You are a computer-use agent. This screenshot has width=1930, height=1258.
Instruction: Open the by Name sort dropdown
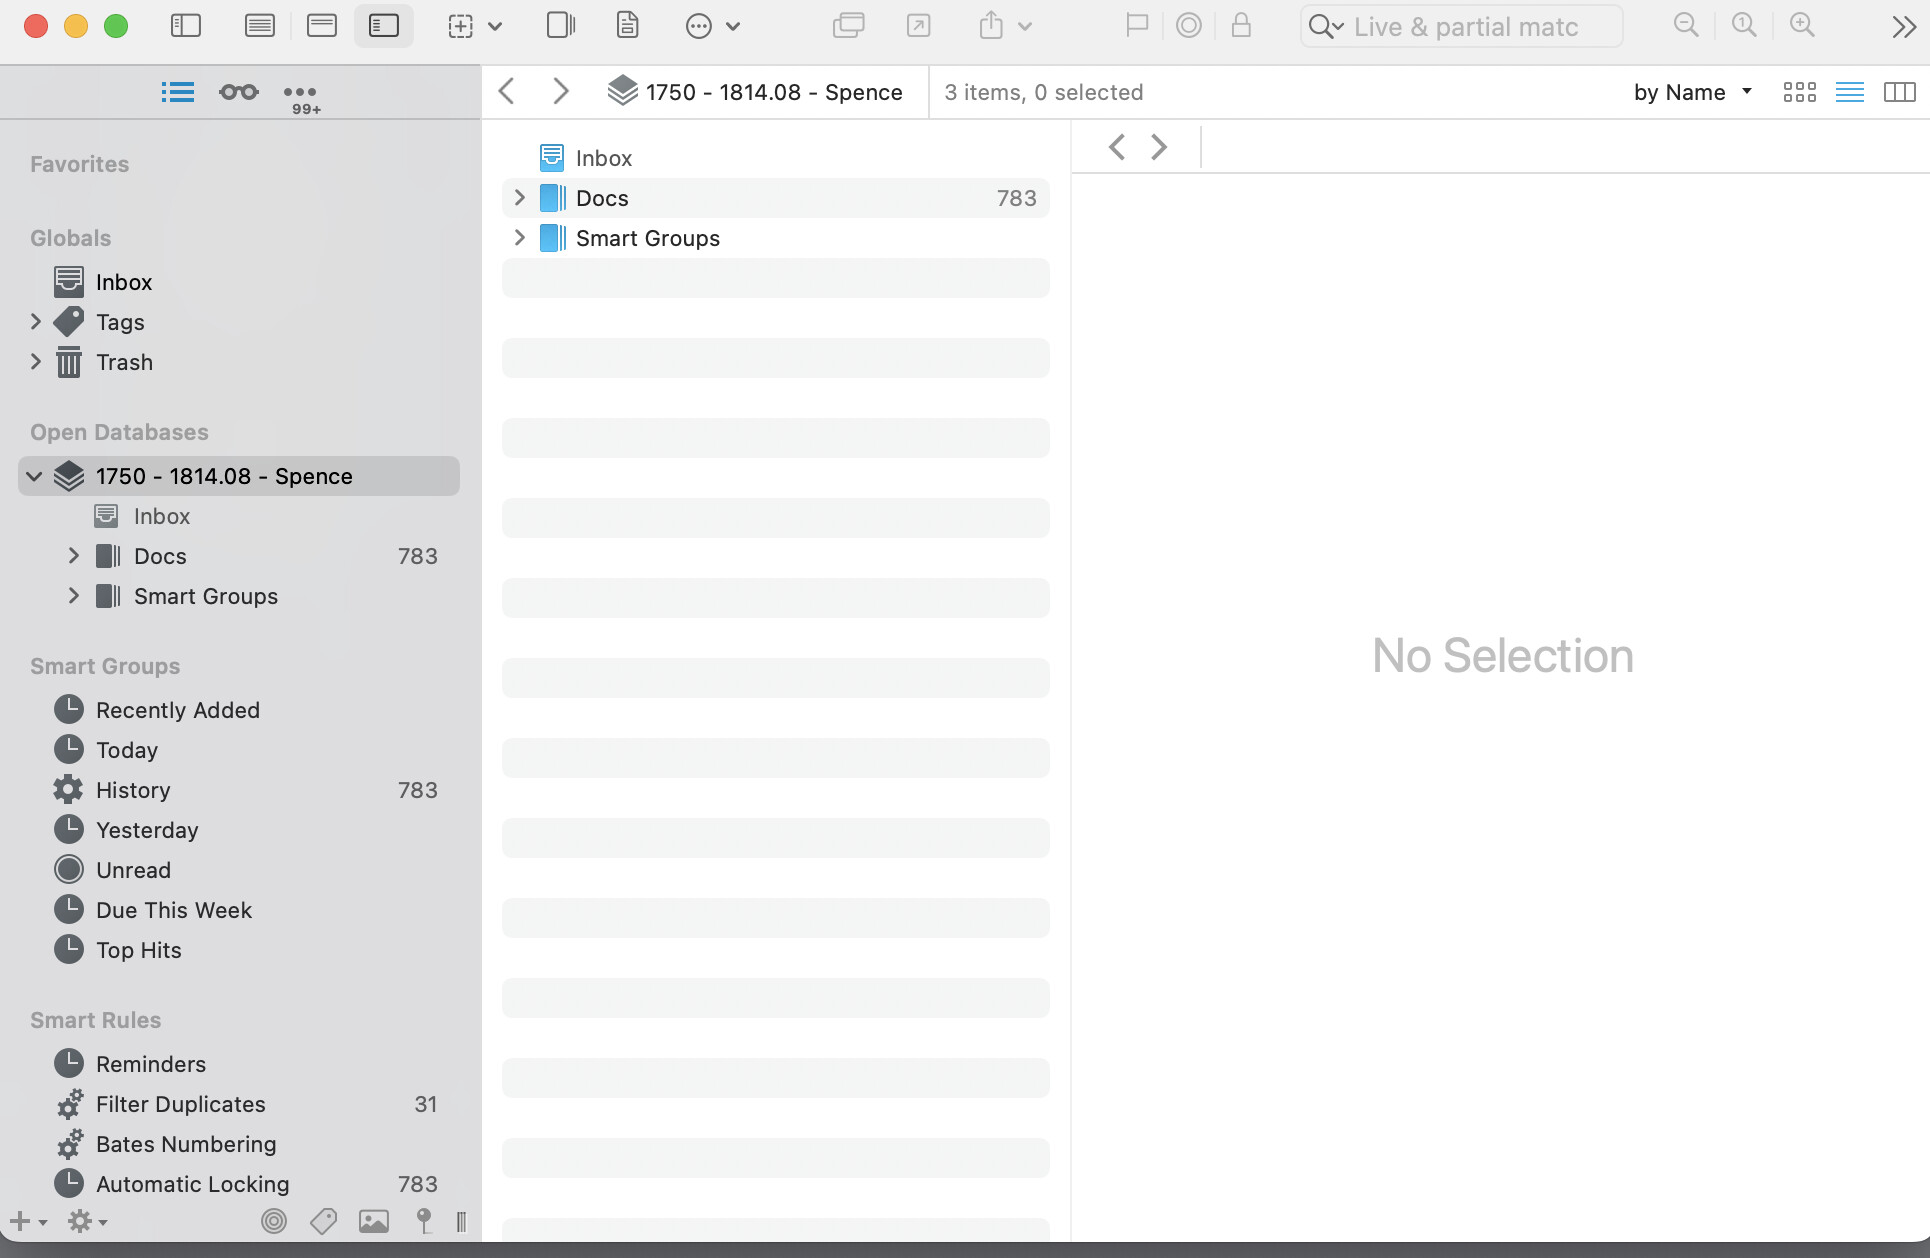click(1692, 92)
